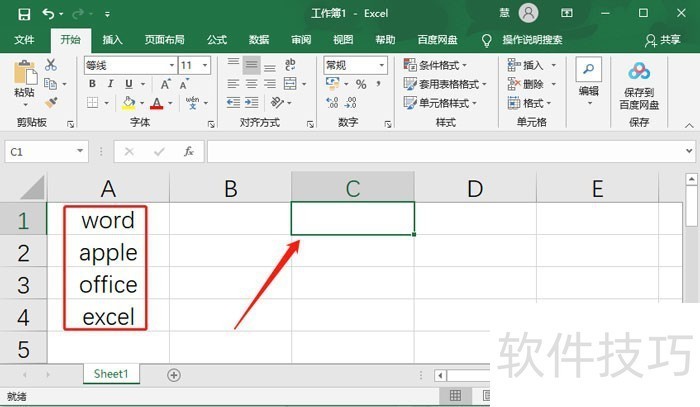The width and height of the screenshot is (700, 407).
Task: Open 单元格样式 cell styles menu
Action: tap(440, 103)
